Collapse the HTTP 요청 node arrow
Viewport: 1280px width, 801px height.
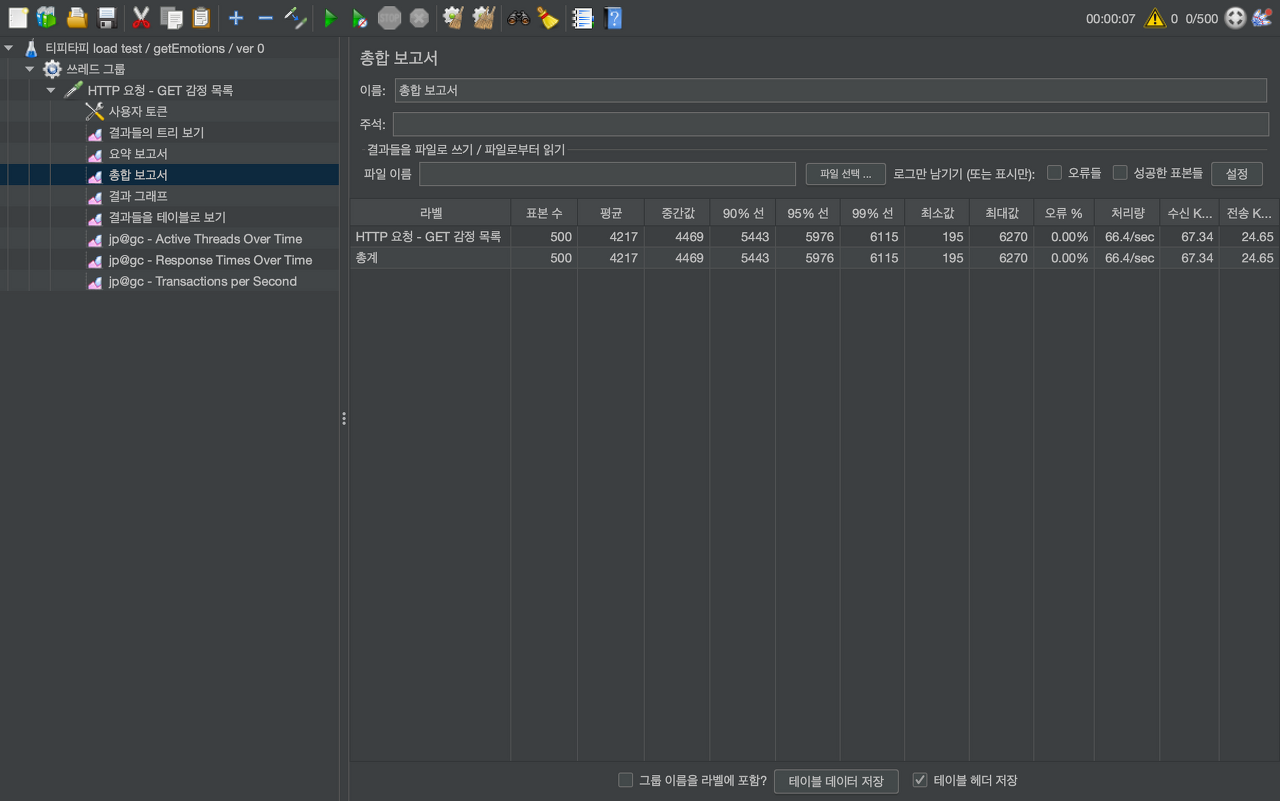[51, 90]
